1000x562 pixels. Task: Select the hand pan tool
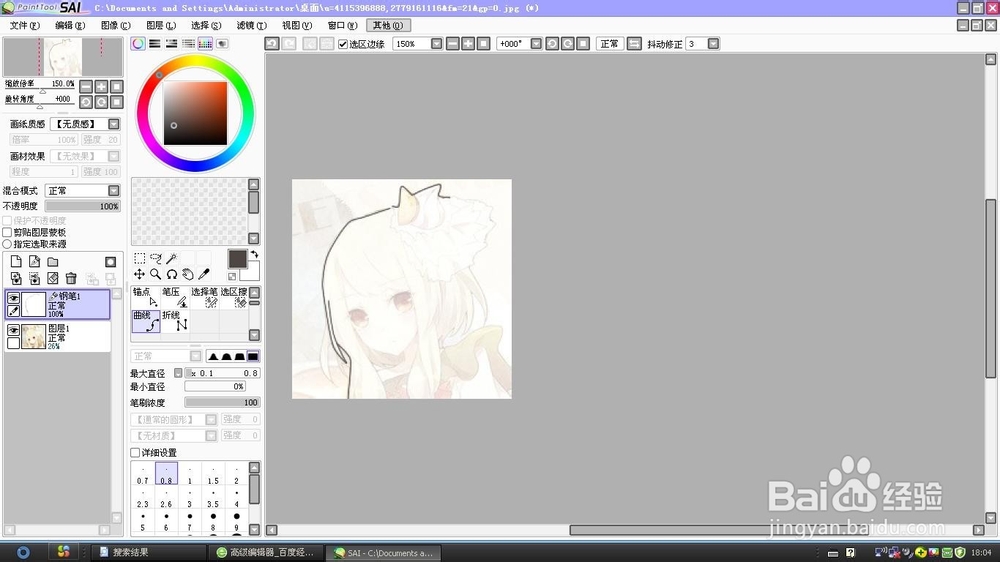point(188,274)
